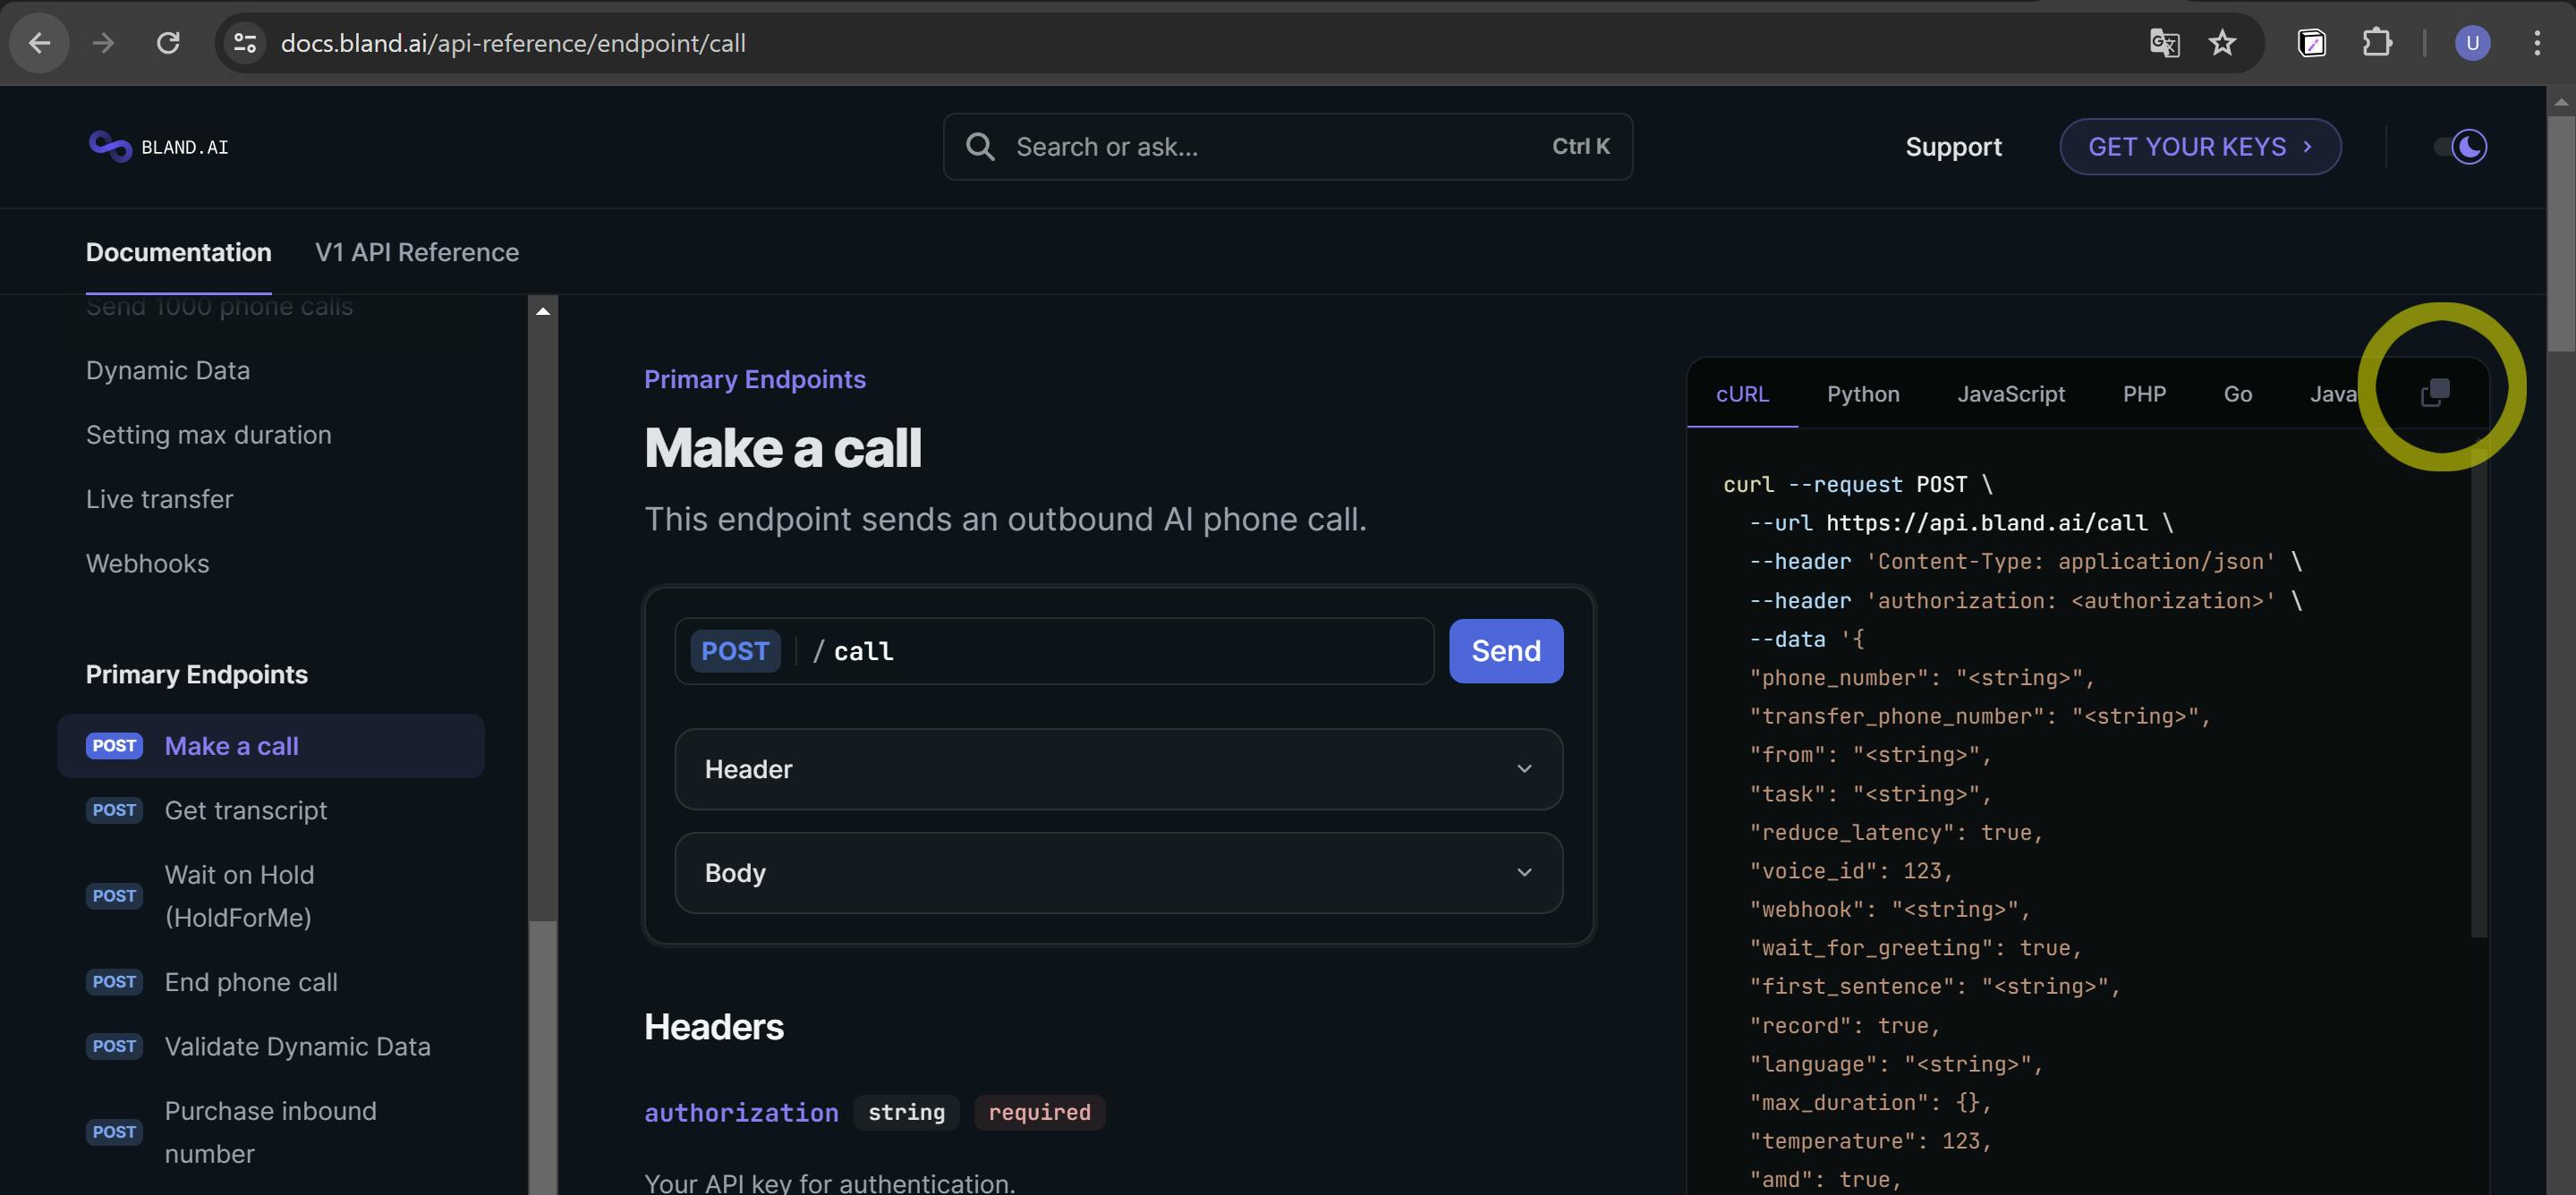Switch to Python code tab

(x=1862, y=394)
